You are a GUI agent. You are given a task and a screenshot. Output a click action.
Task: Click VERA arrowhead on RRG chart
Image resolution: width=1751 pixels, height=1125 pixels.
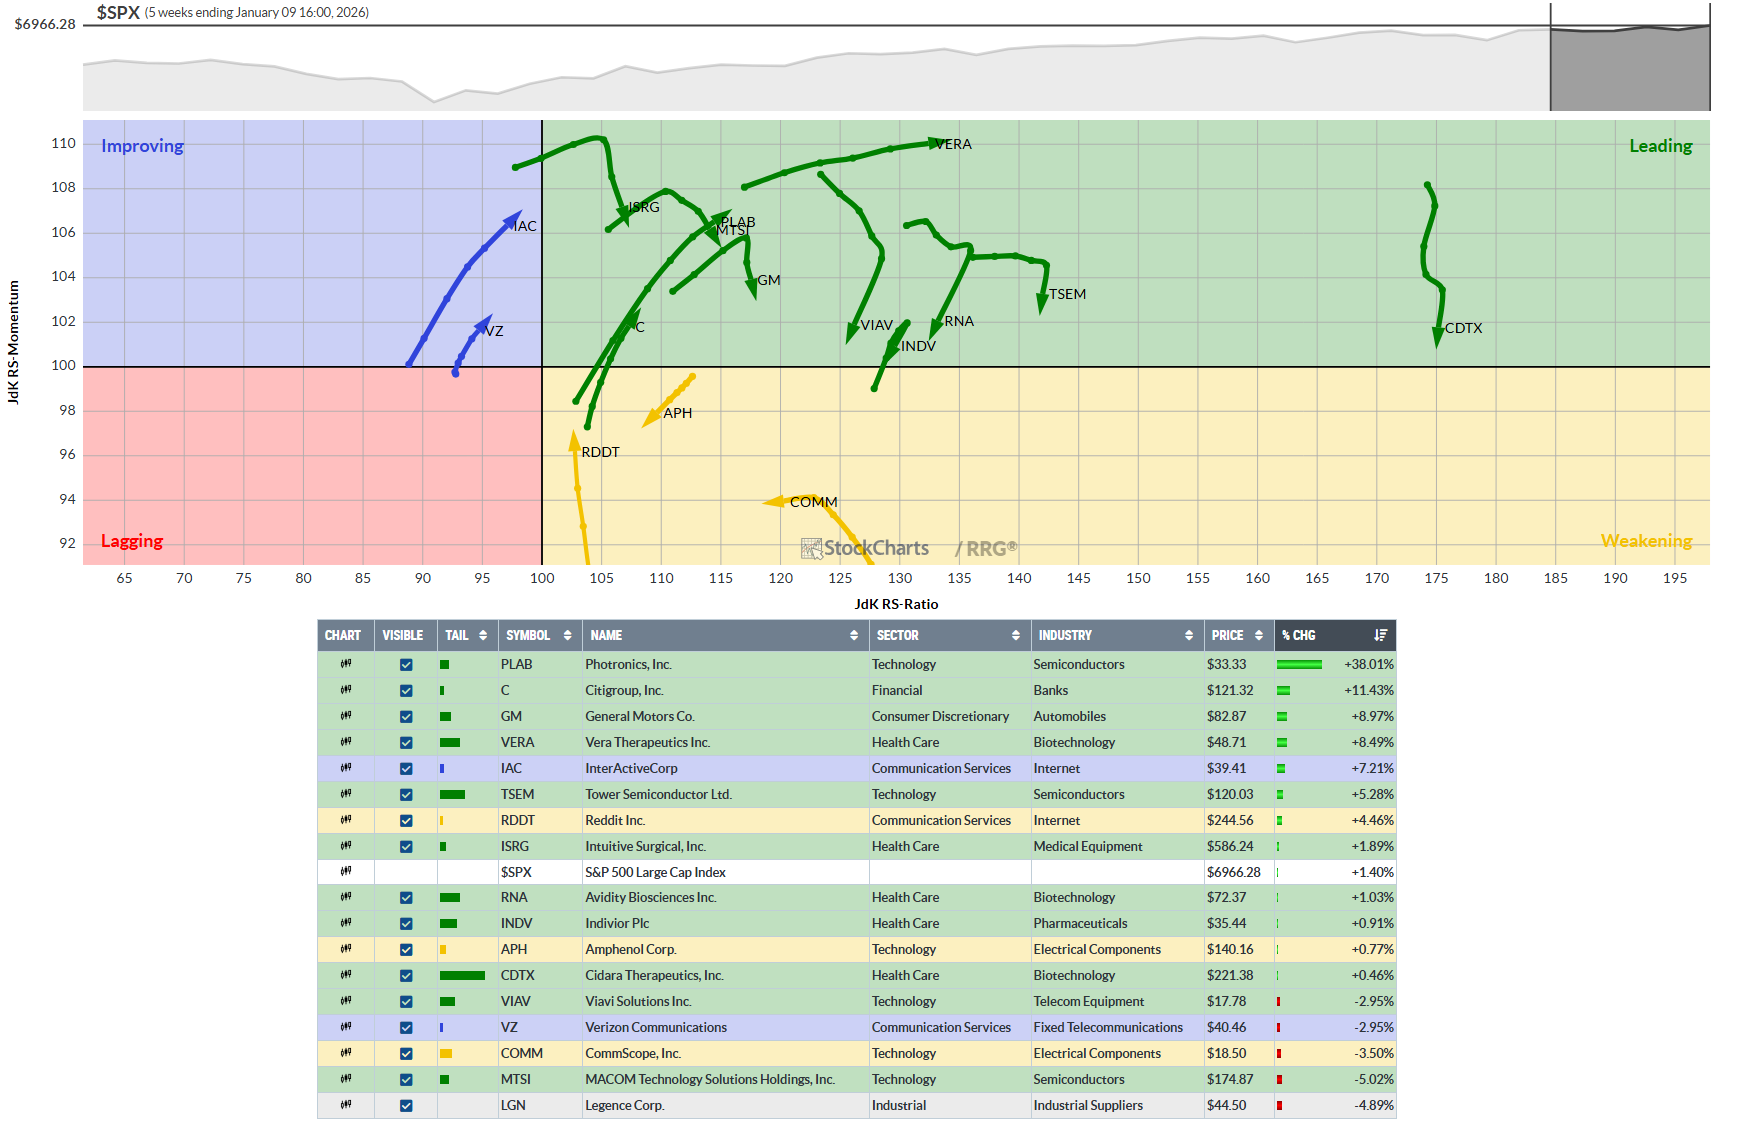tap(936, 144)
